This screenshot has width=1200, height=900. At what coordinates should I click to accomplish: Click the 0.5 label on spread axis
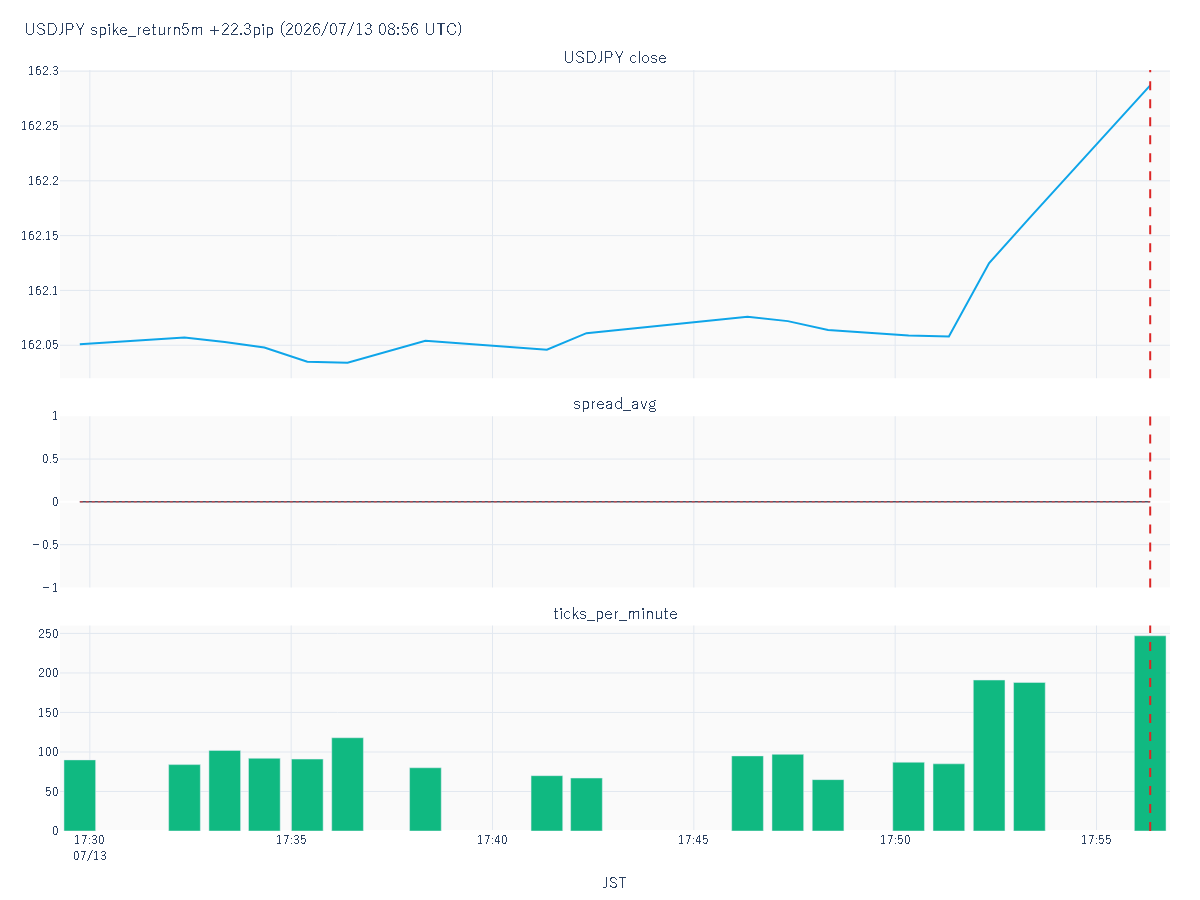[x=50, y=459]
